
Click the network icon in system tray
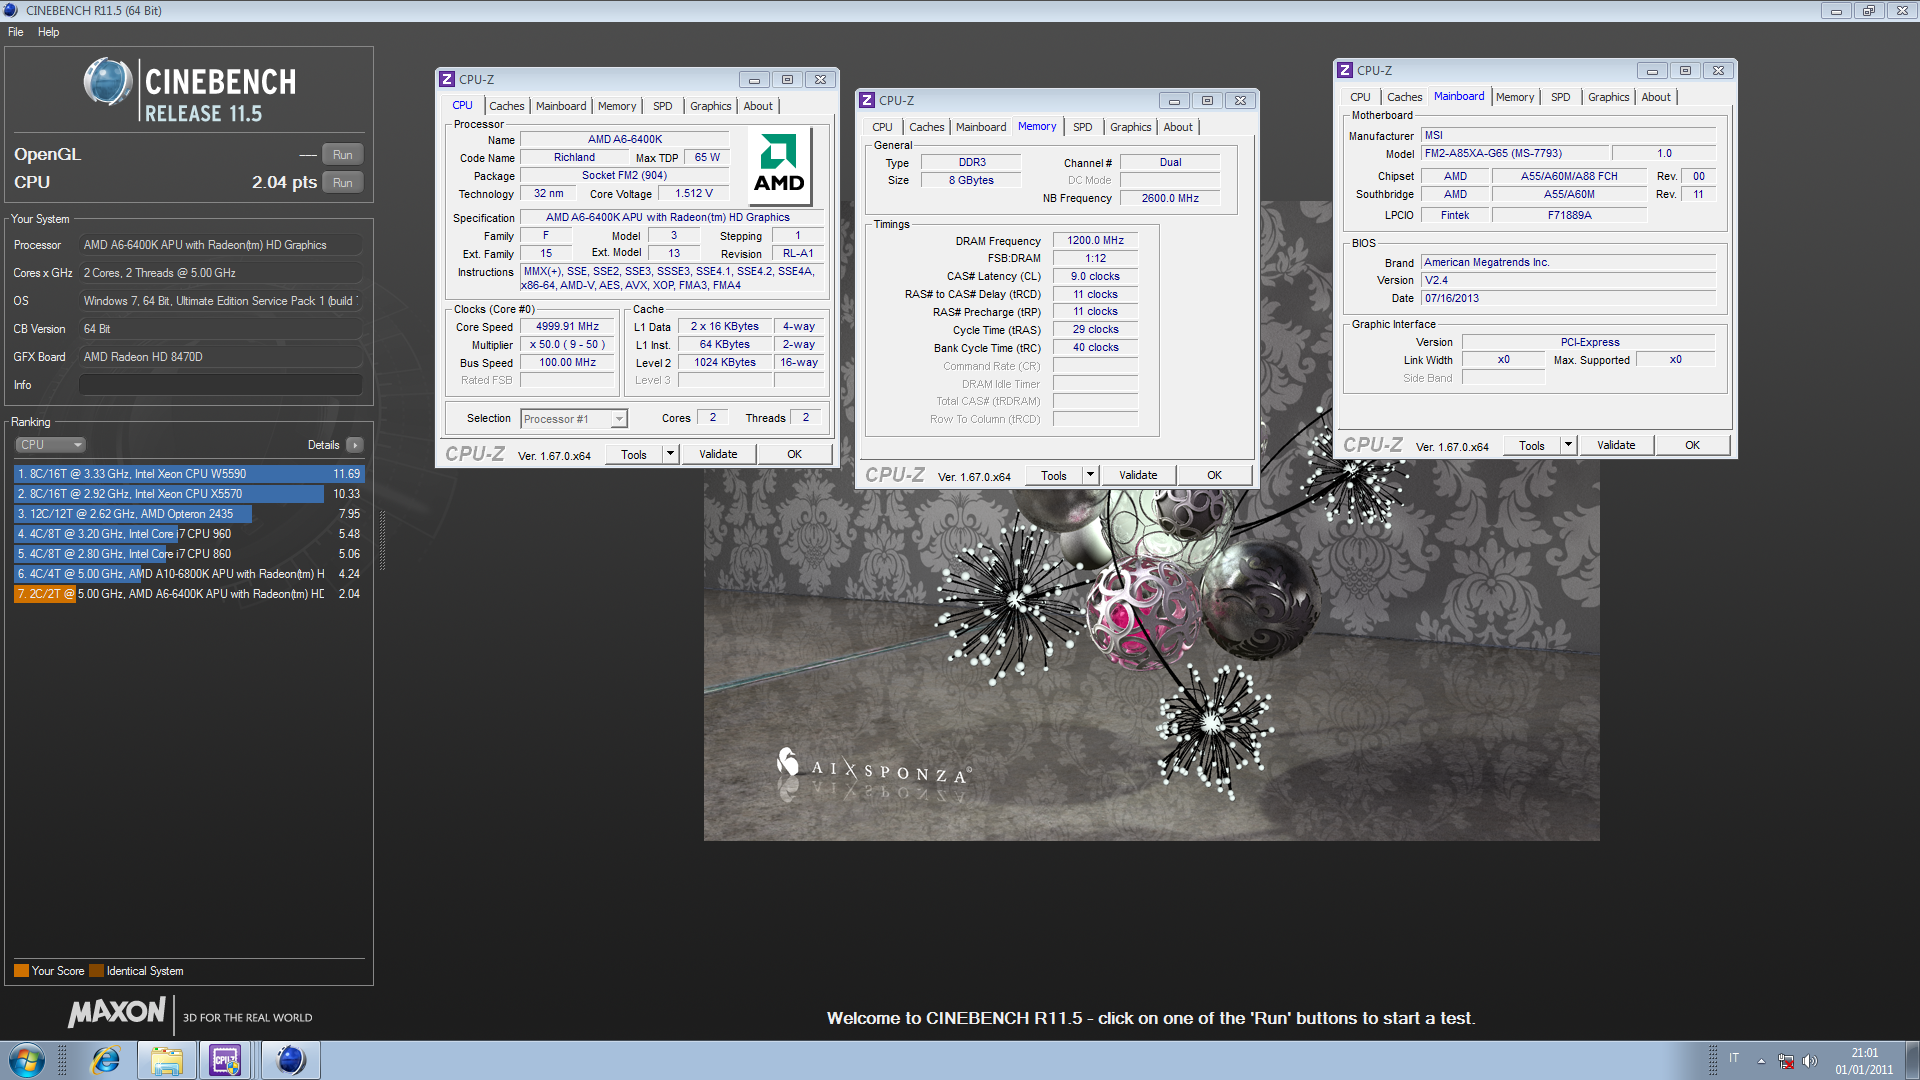[x=1786, y=1061]
